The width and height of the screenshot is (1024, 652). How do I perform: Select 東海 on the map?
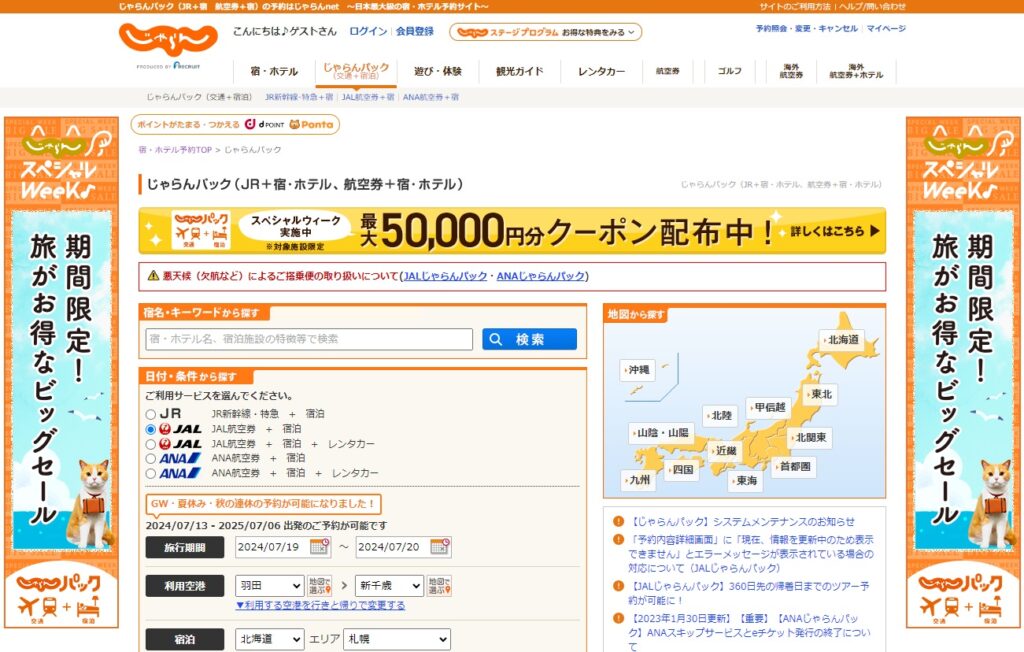coord(745,481)
